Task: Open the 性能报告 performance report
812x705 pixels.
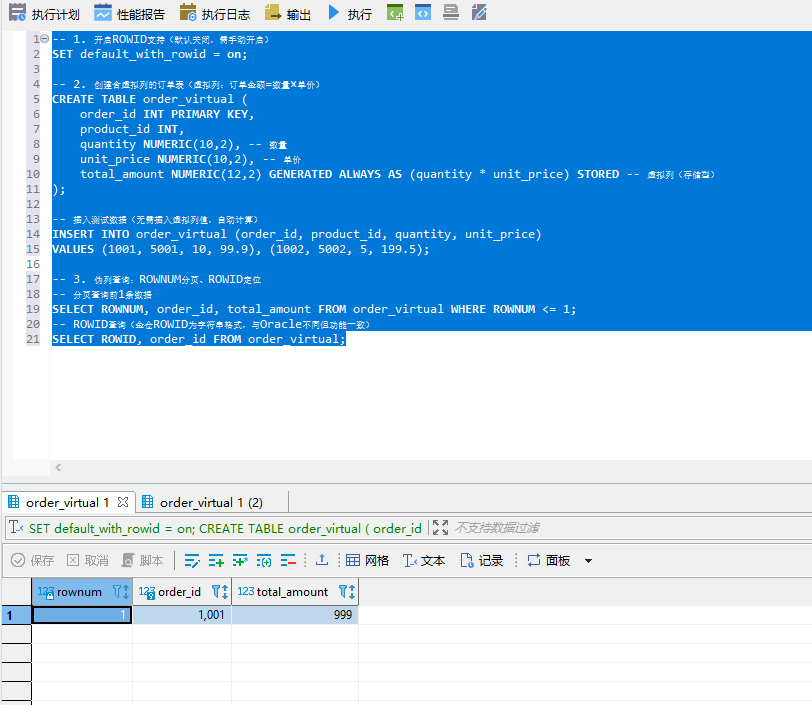Action: coord(130,13)
